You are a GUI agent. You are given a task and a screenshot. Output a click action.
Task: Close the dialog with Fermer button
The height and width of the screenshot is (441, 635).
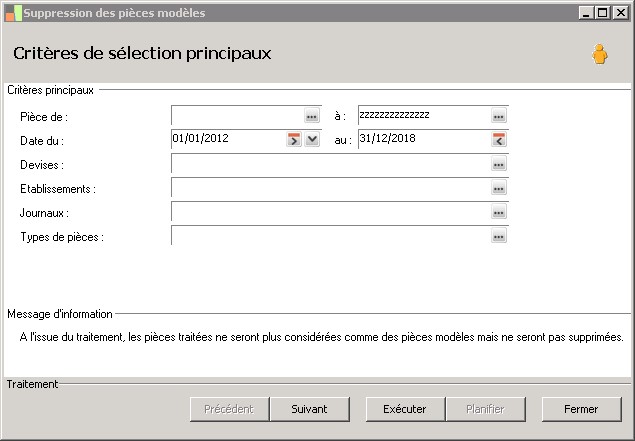coord(581,409)
